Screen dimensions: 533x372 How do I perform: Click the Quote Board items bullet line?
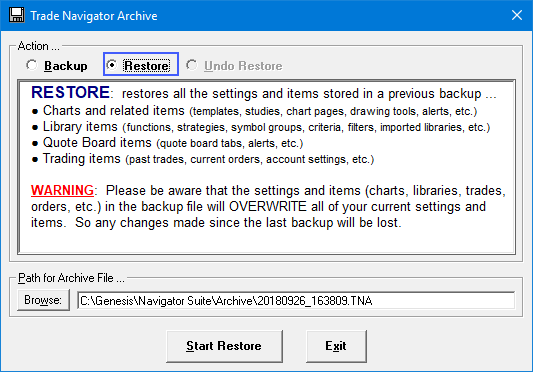click(x=167, y=143)
